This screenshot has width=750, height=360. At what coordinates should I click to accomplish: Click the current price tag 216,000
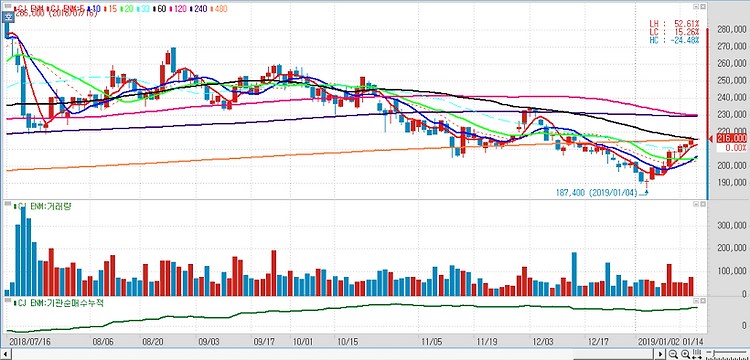point(731,138)
